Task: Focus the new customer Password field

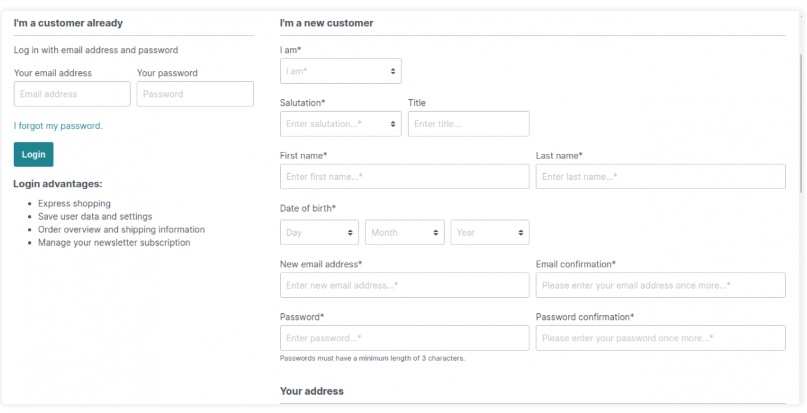Action: point(404,338)
